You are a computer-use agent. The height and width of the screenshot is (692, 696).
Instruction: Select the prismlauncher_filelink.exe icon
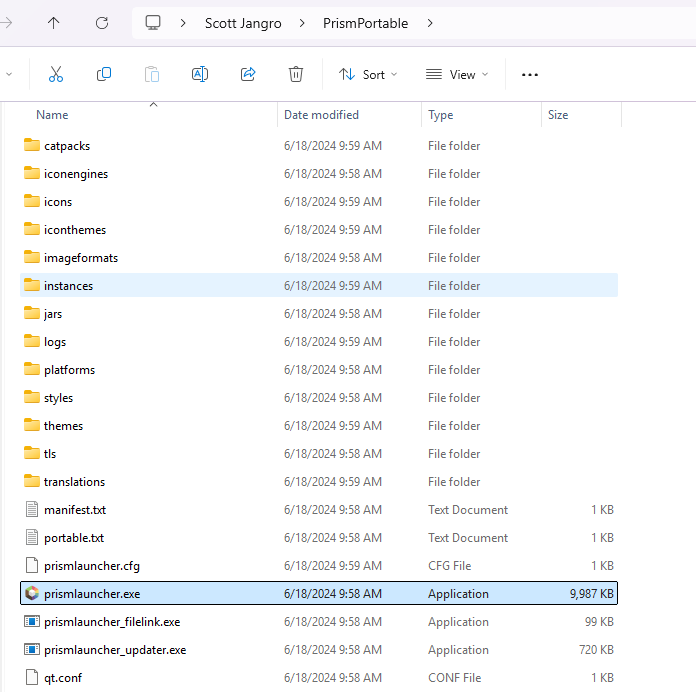tap(32, 621)
